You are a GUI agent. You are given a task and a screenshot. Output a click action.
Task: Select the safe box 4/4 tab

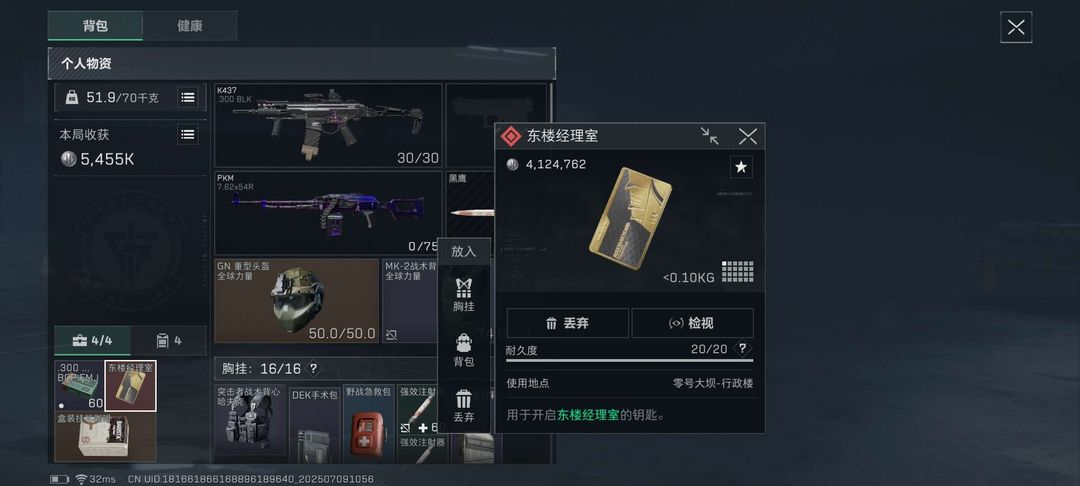[92, 341]
